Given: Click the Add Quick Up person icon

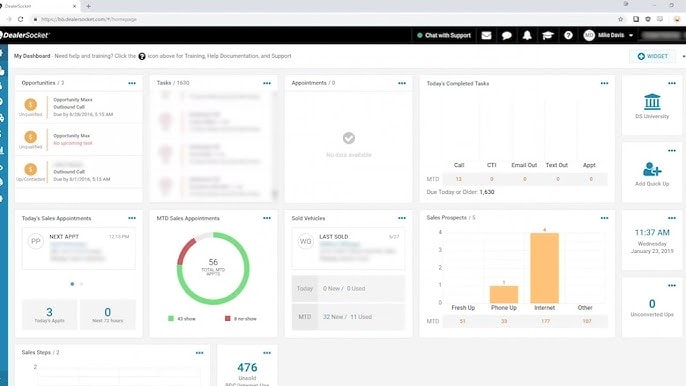Looking at the screenshot, I should click(652, 169).
